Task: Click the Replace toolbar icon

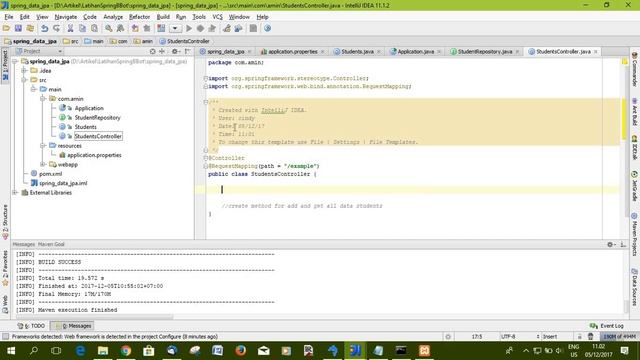Action: pyautogui.click(x=120, y=28)
